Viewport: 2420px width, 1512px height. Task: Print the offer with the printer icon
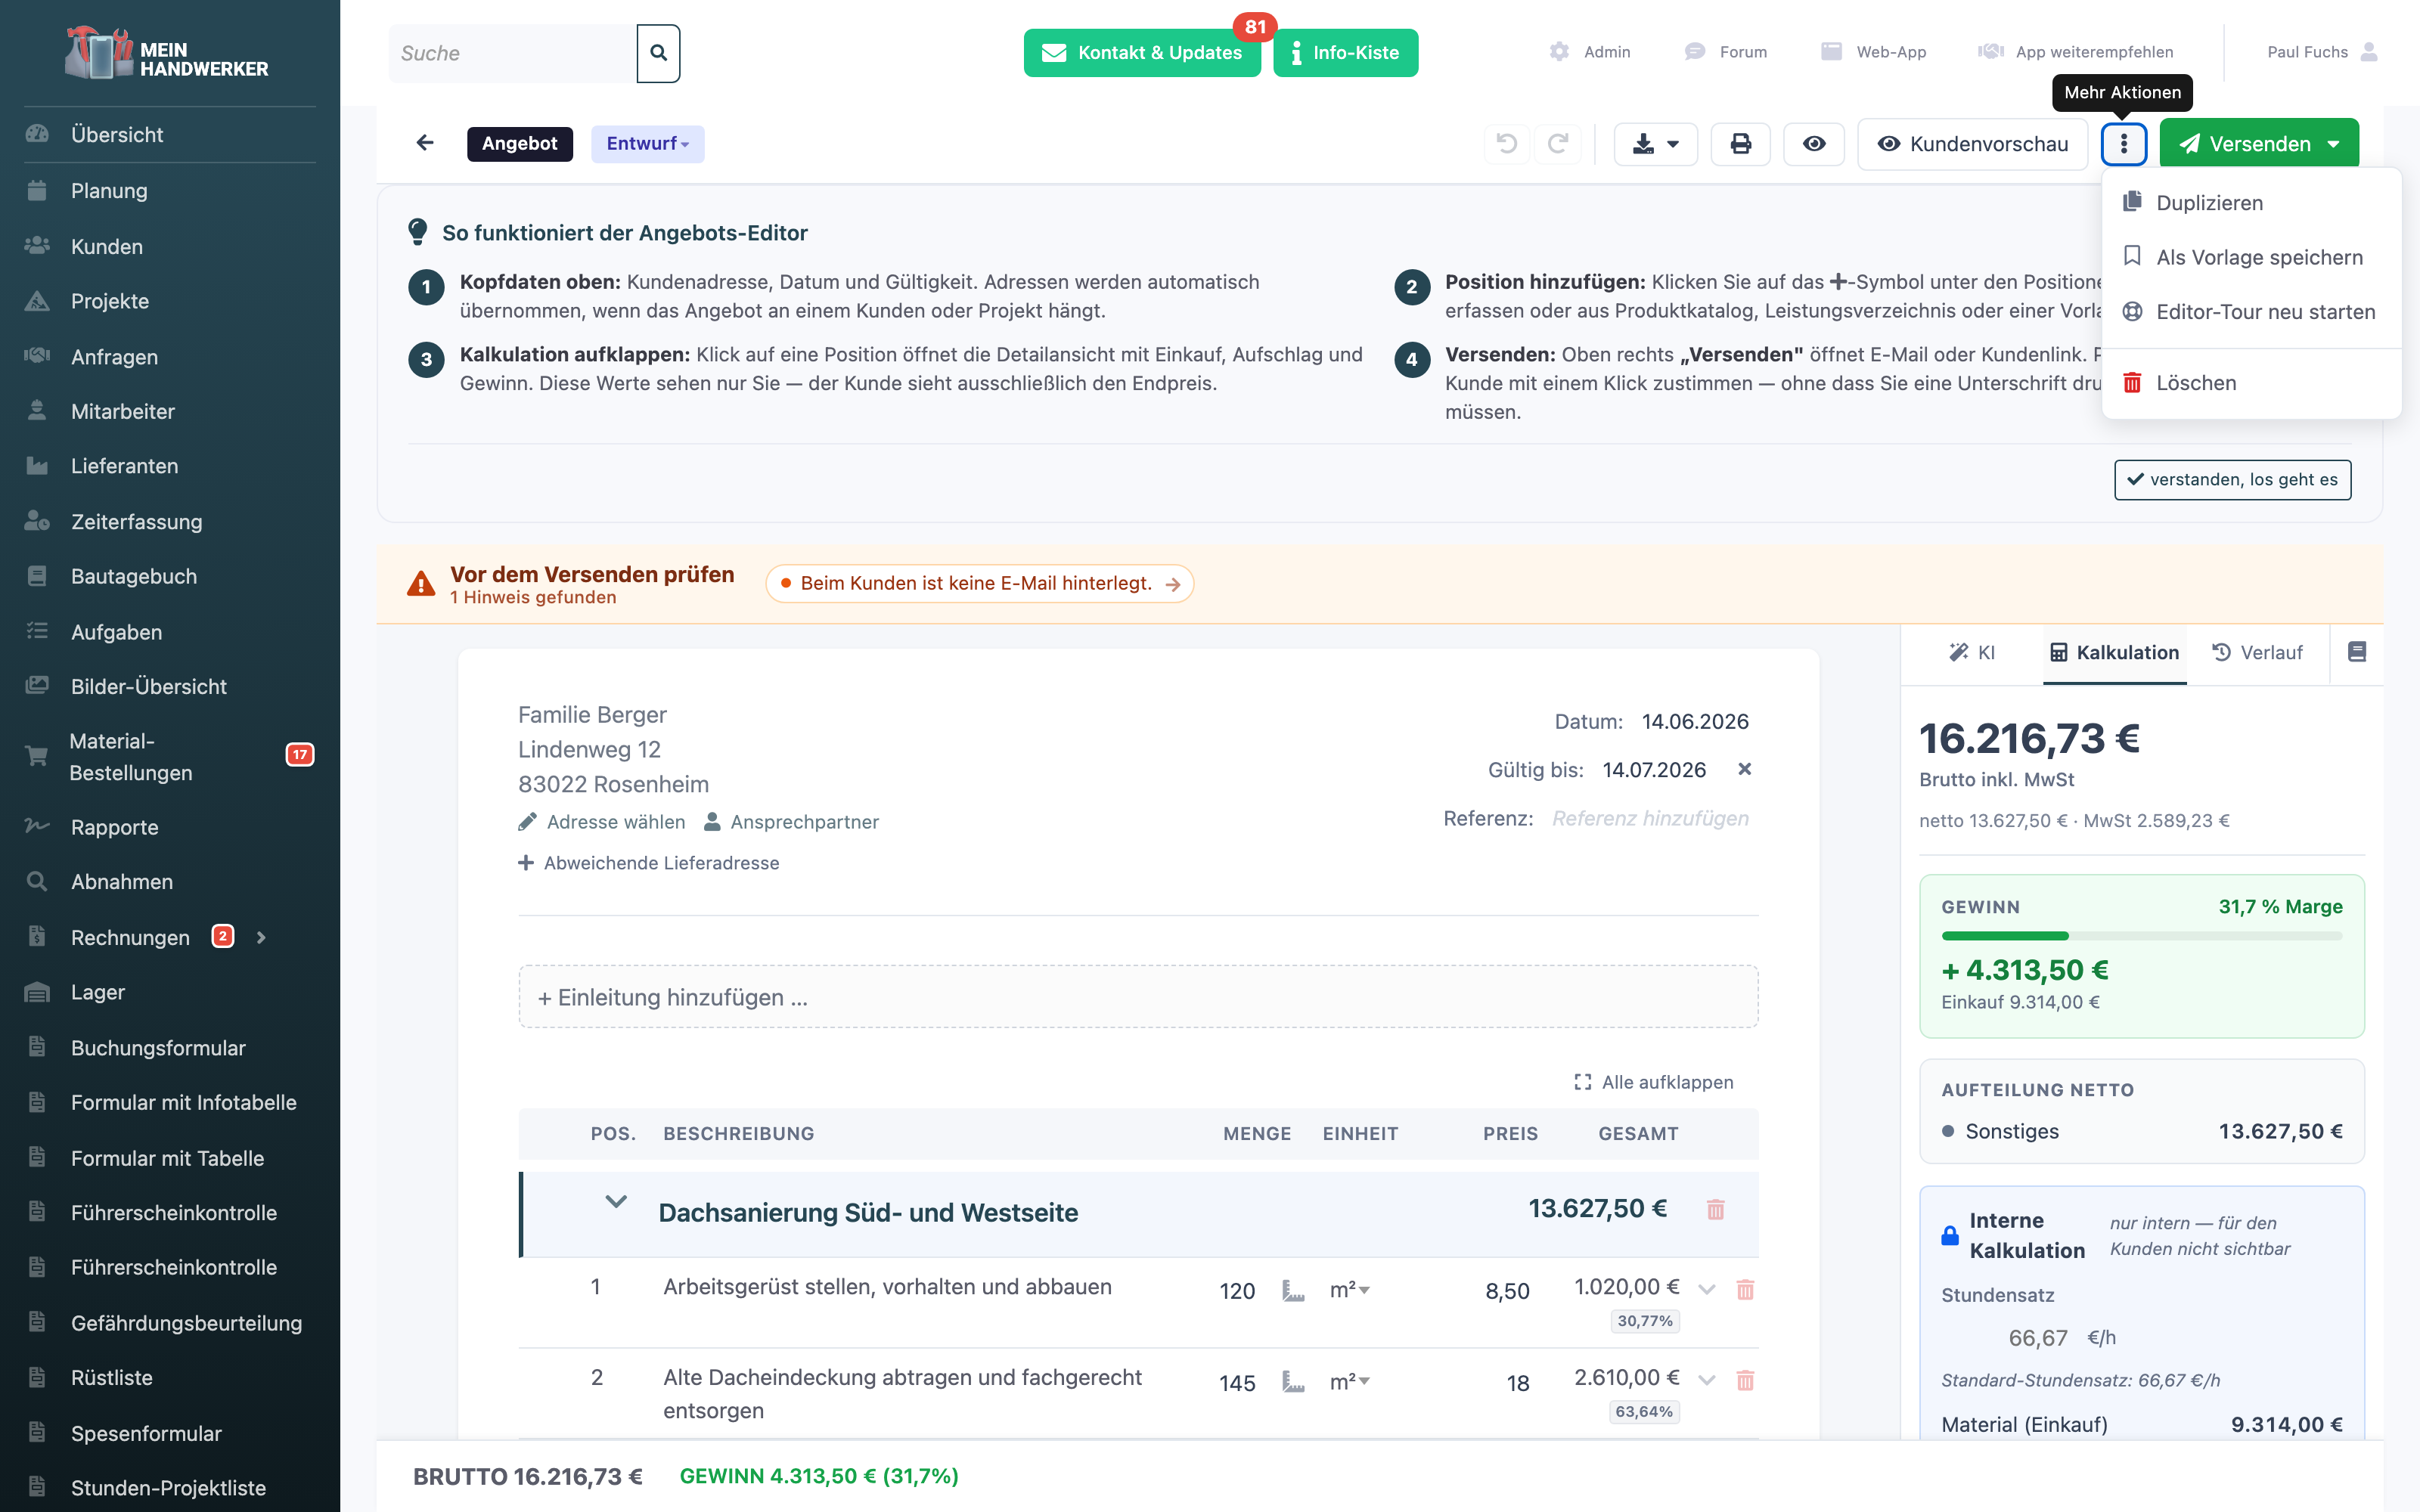click(x=1741, y=144)
